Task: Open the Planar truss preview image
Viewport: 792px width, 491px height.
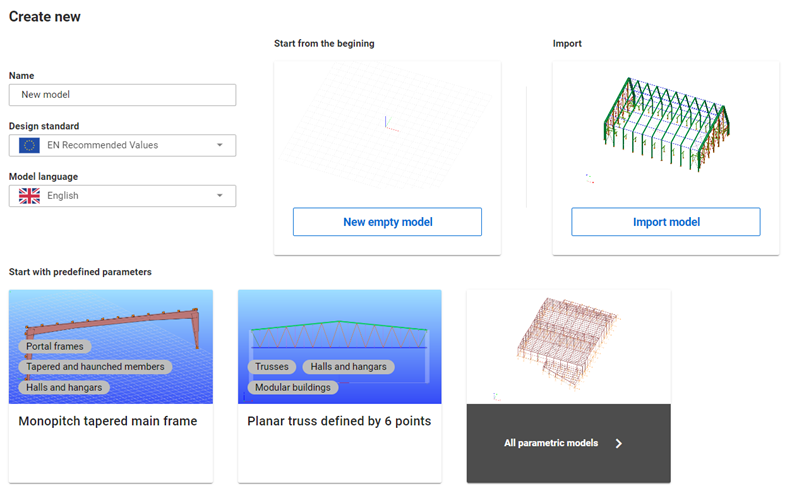Action: (x=340, y=347)
